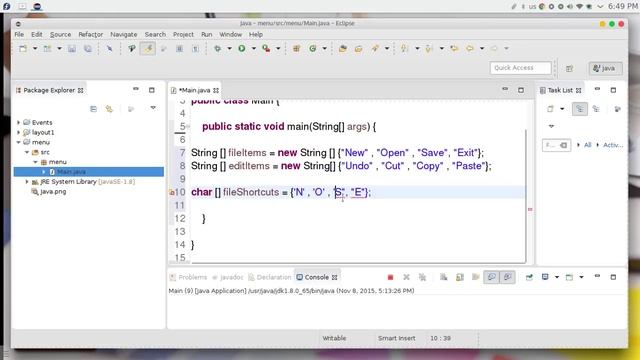This screenshot has height=360, width=640.
Task: Switch to the Javadoc tab
Action: (227, 277)
